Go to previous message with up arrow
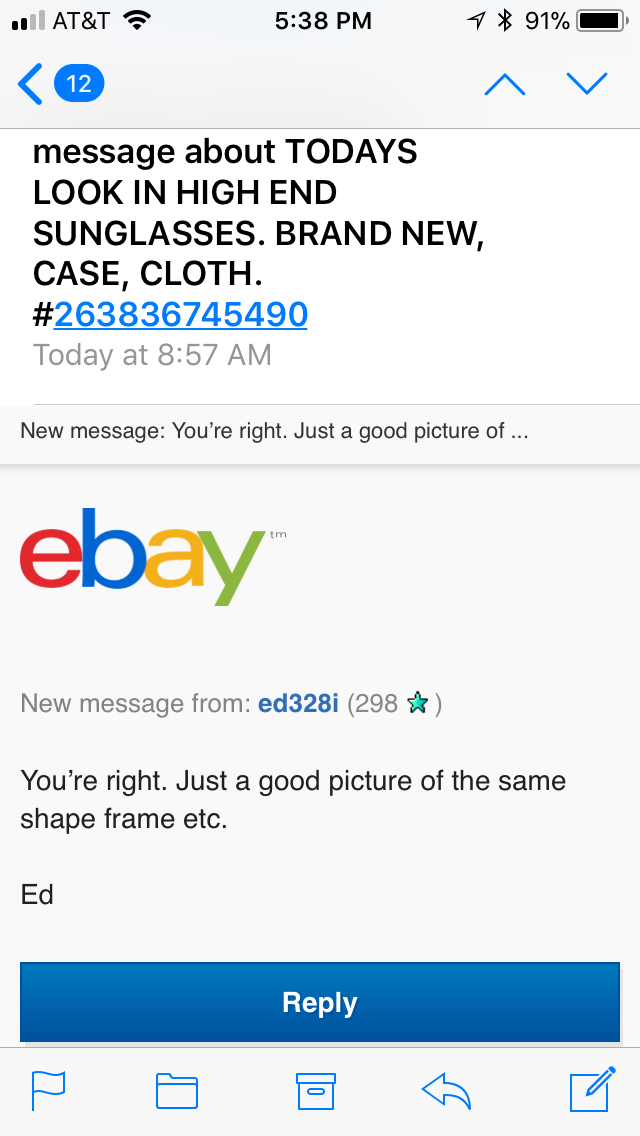 [x=504, y=84]
